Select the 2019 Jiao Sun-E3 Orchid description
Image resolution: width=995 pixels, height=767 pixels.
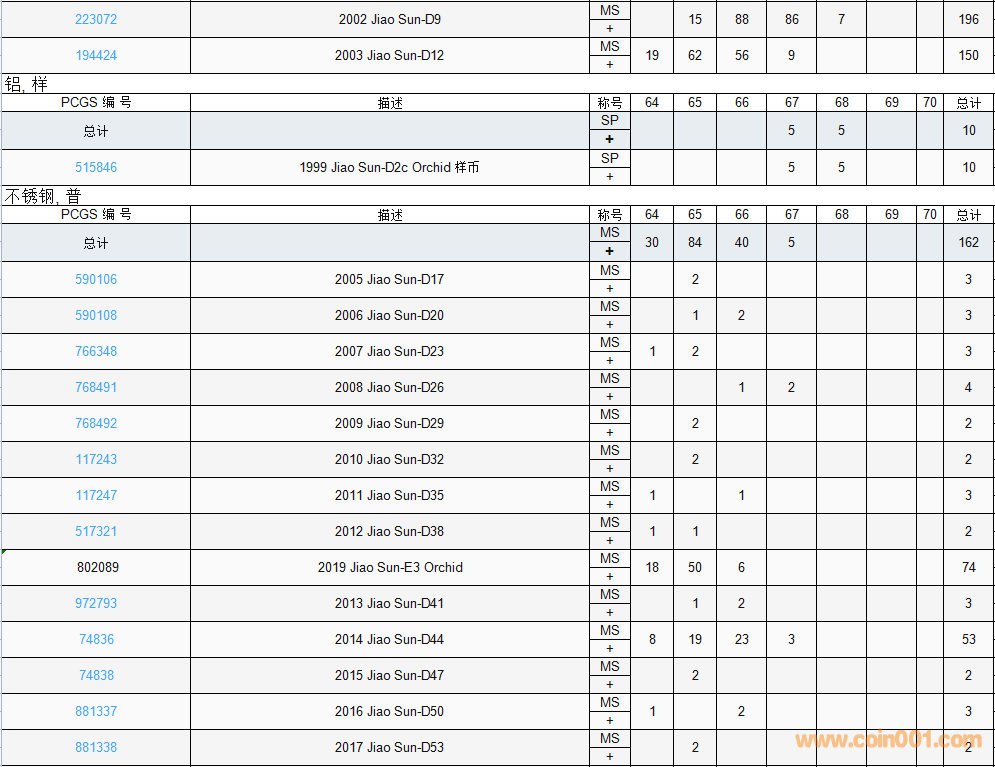click(x=390, y=567)
